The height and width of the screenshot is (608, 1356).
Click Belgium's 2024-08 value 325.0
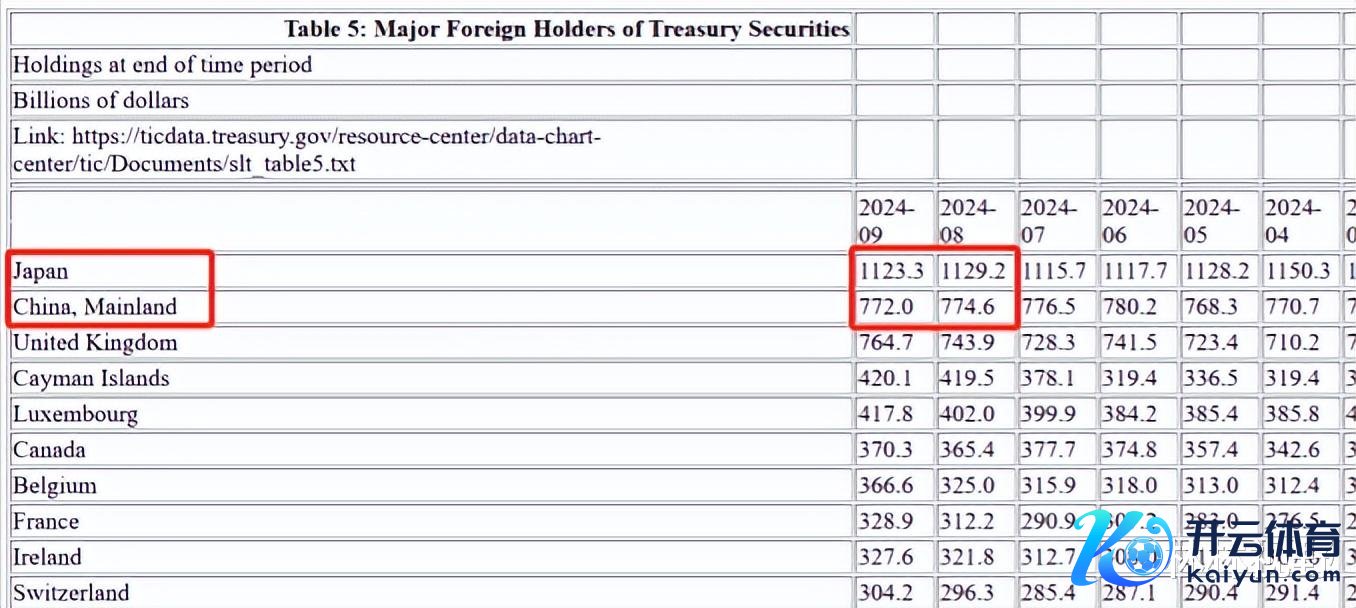[x=967, y=486]
